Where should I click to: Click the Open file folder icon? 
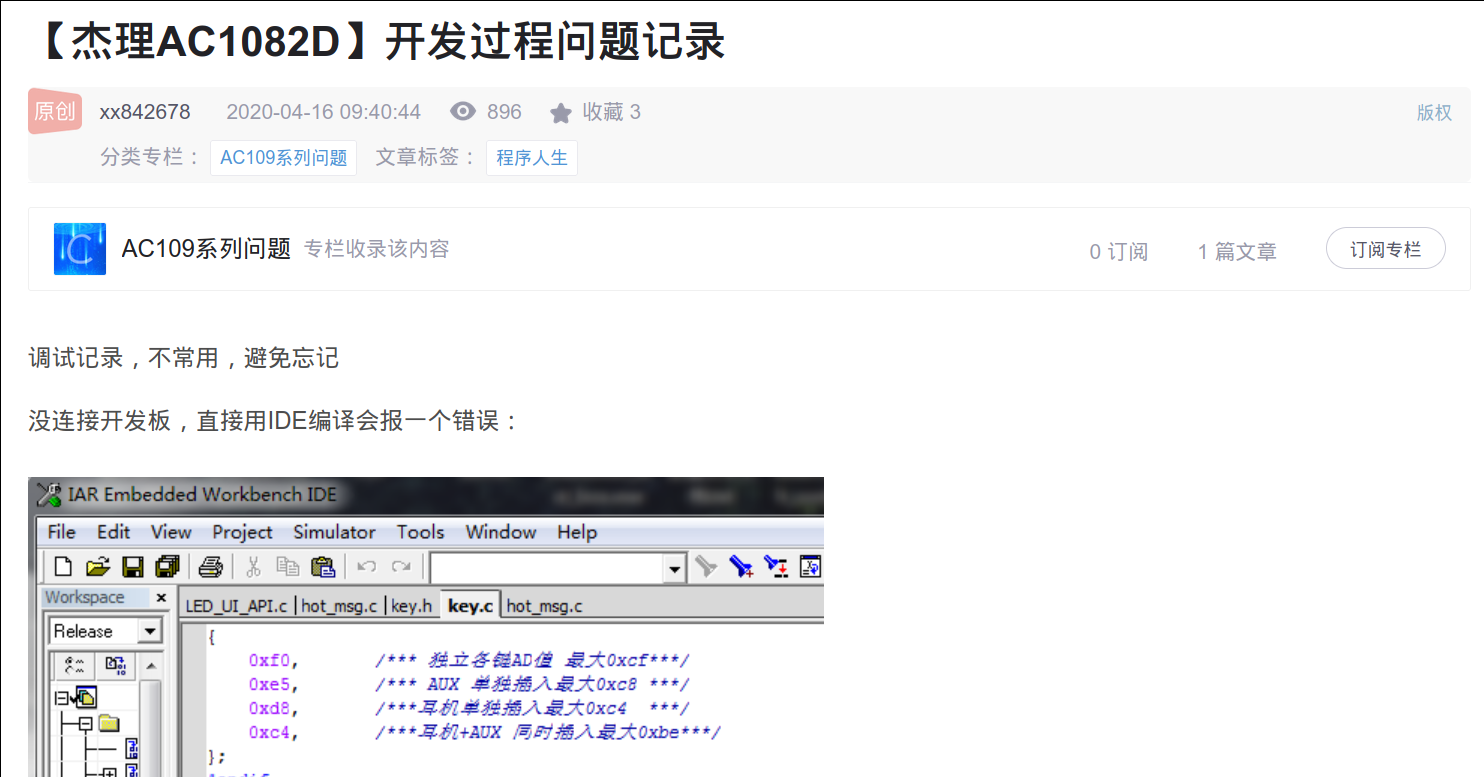coord(97,567)
